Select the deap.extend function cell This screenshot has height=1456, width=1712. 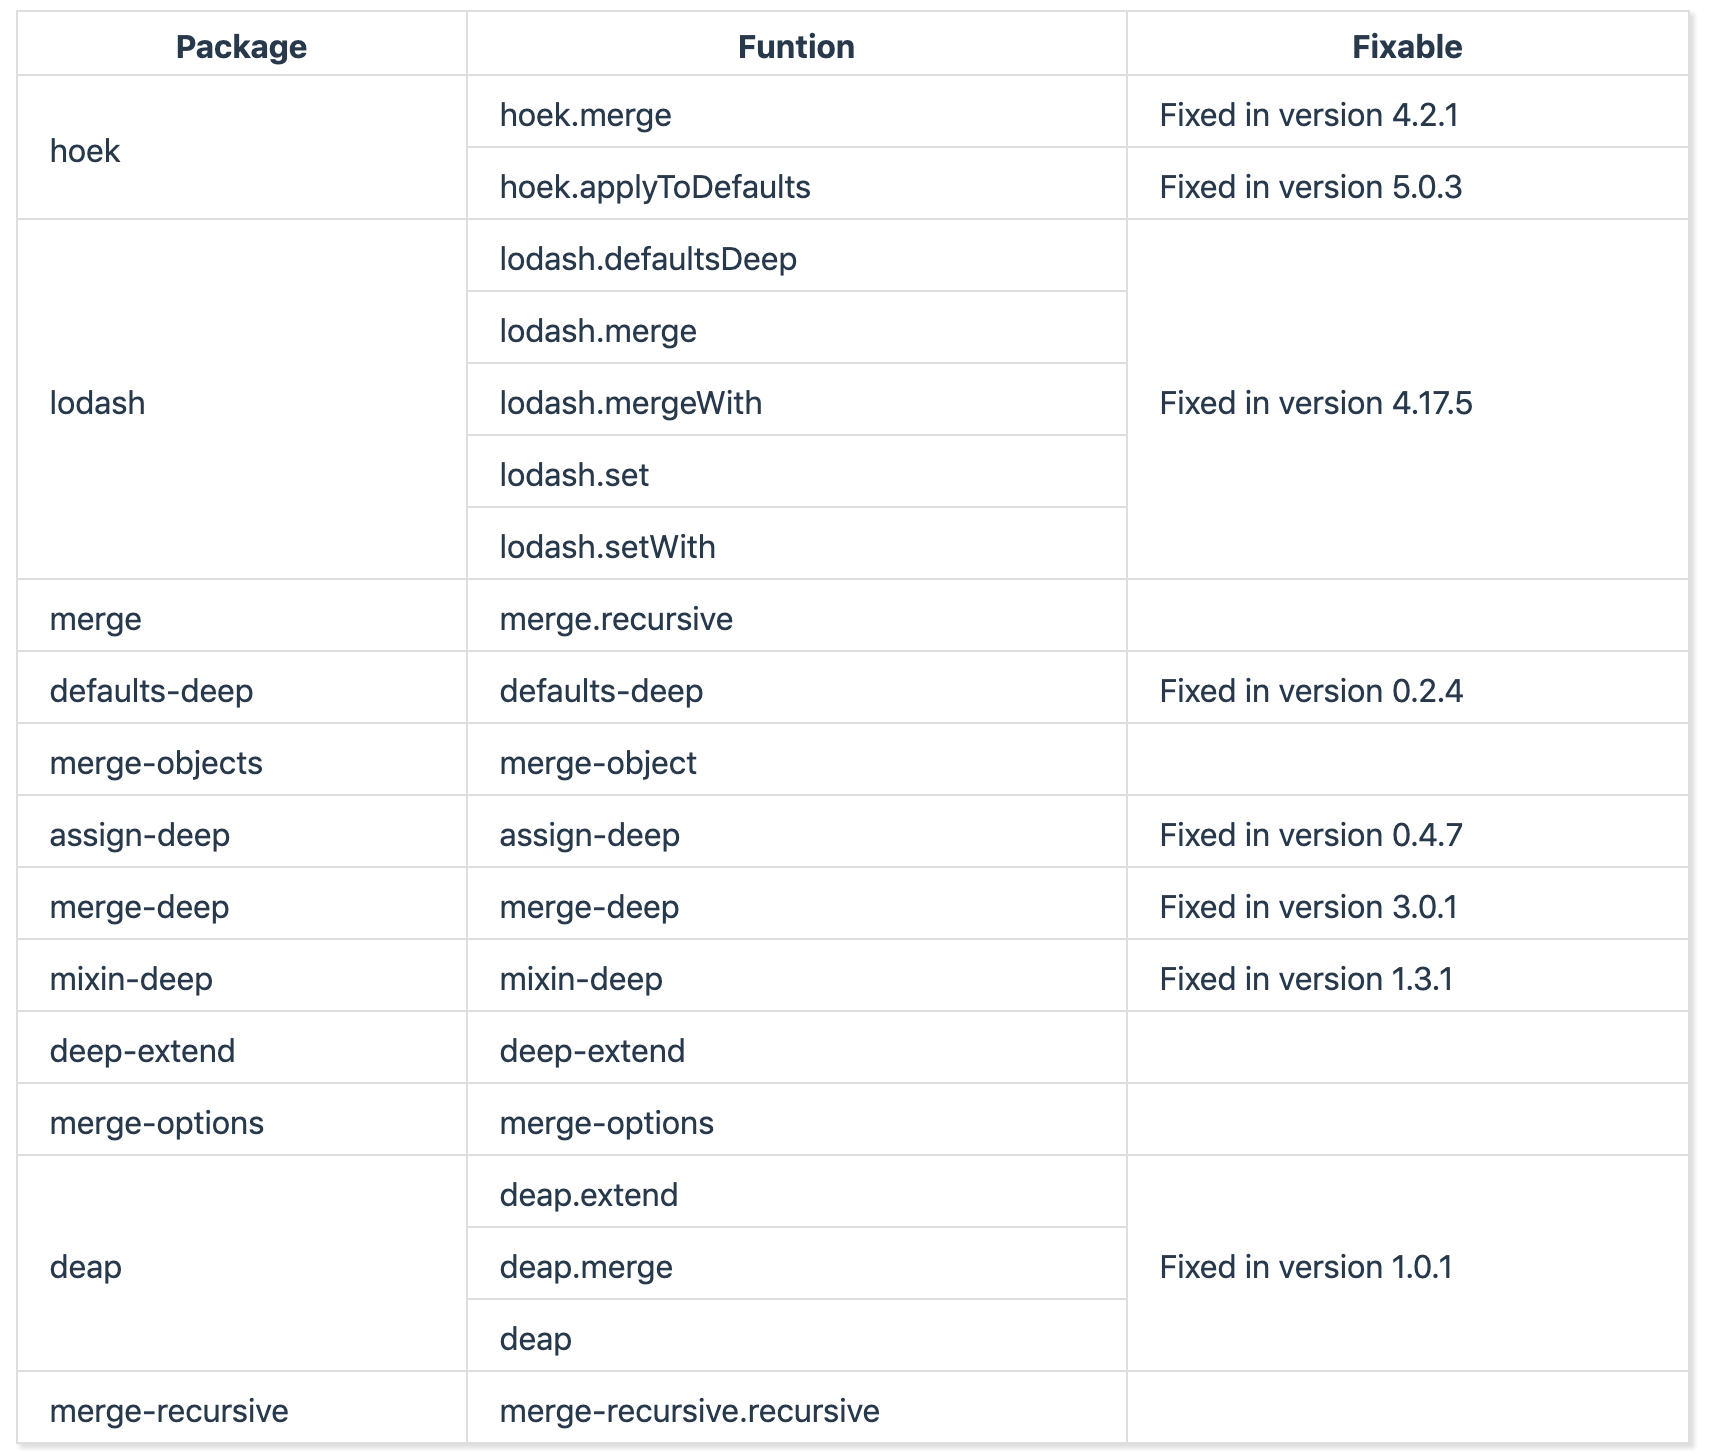pyautogui.click(x=588, y=1195)
